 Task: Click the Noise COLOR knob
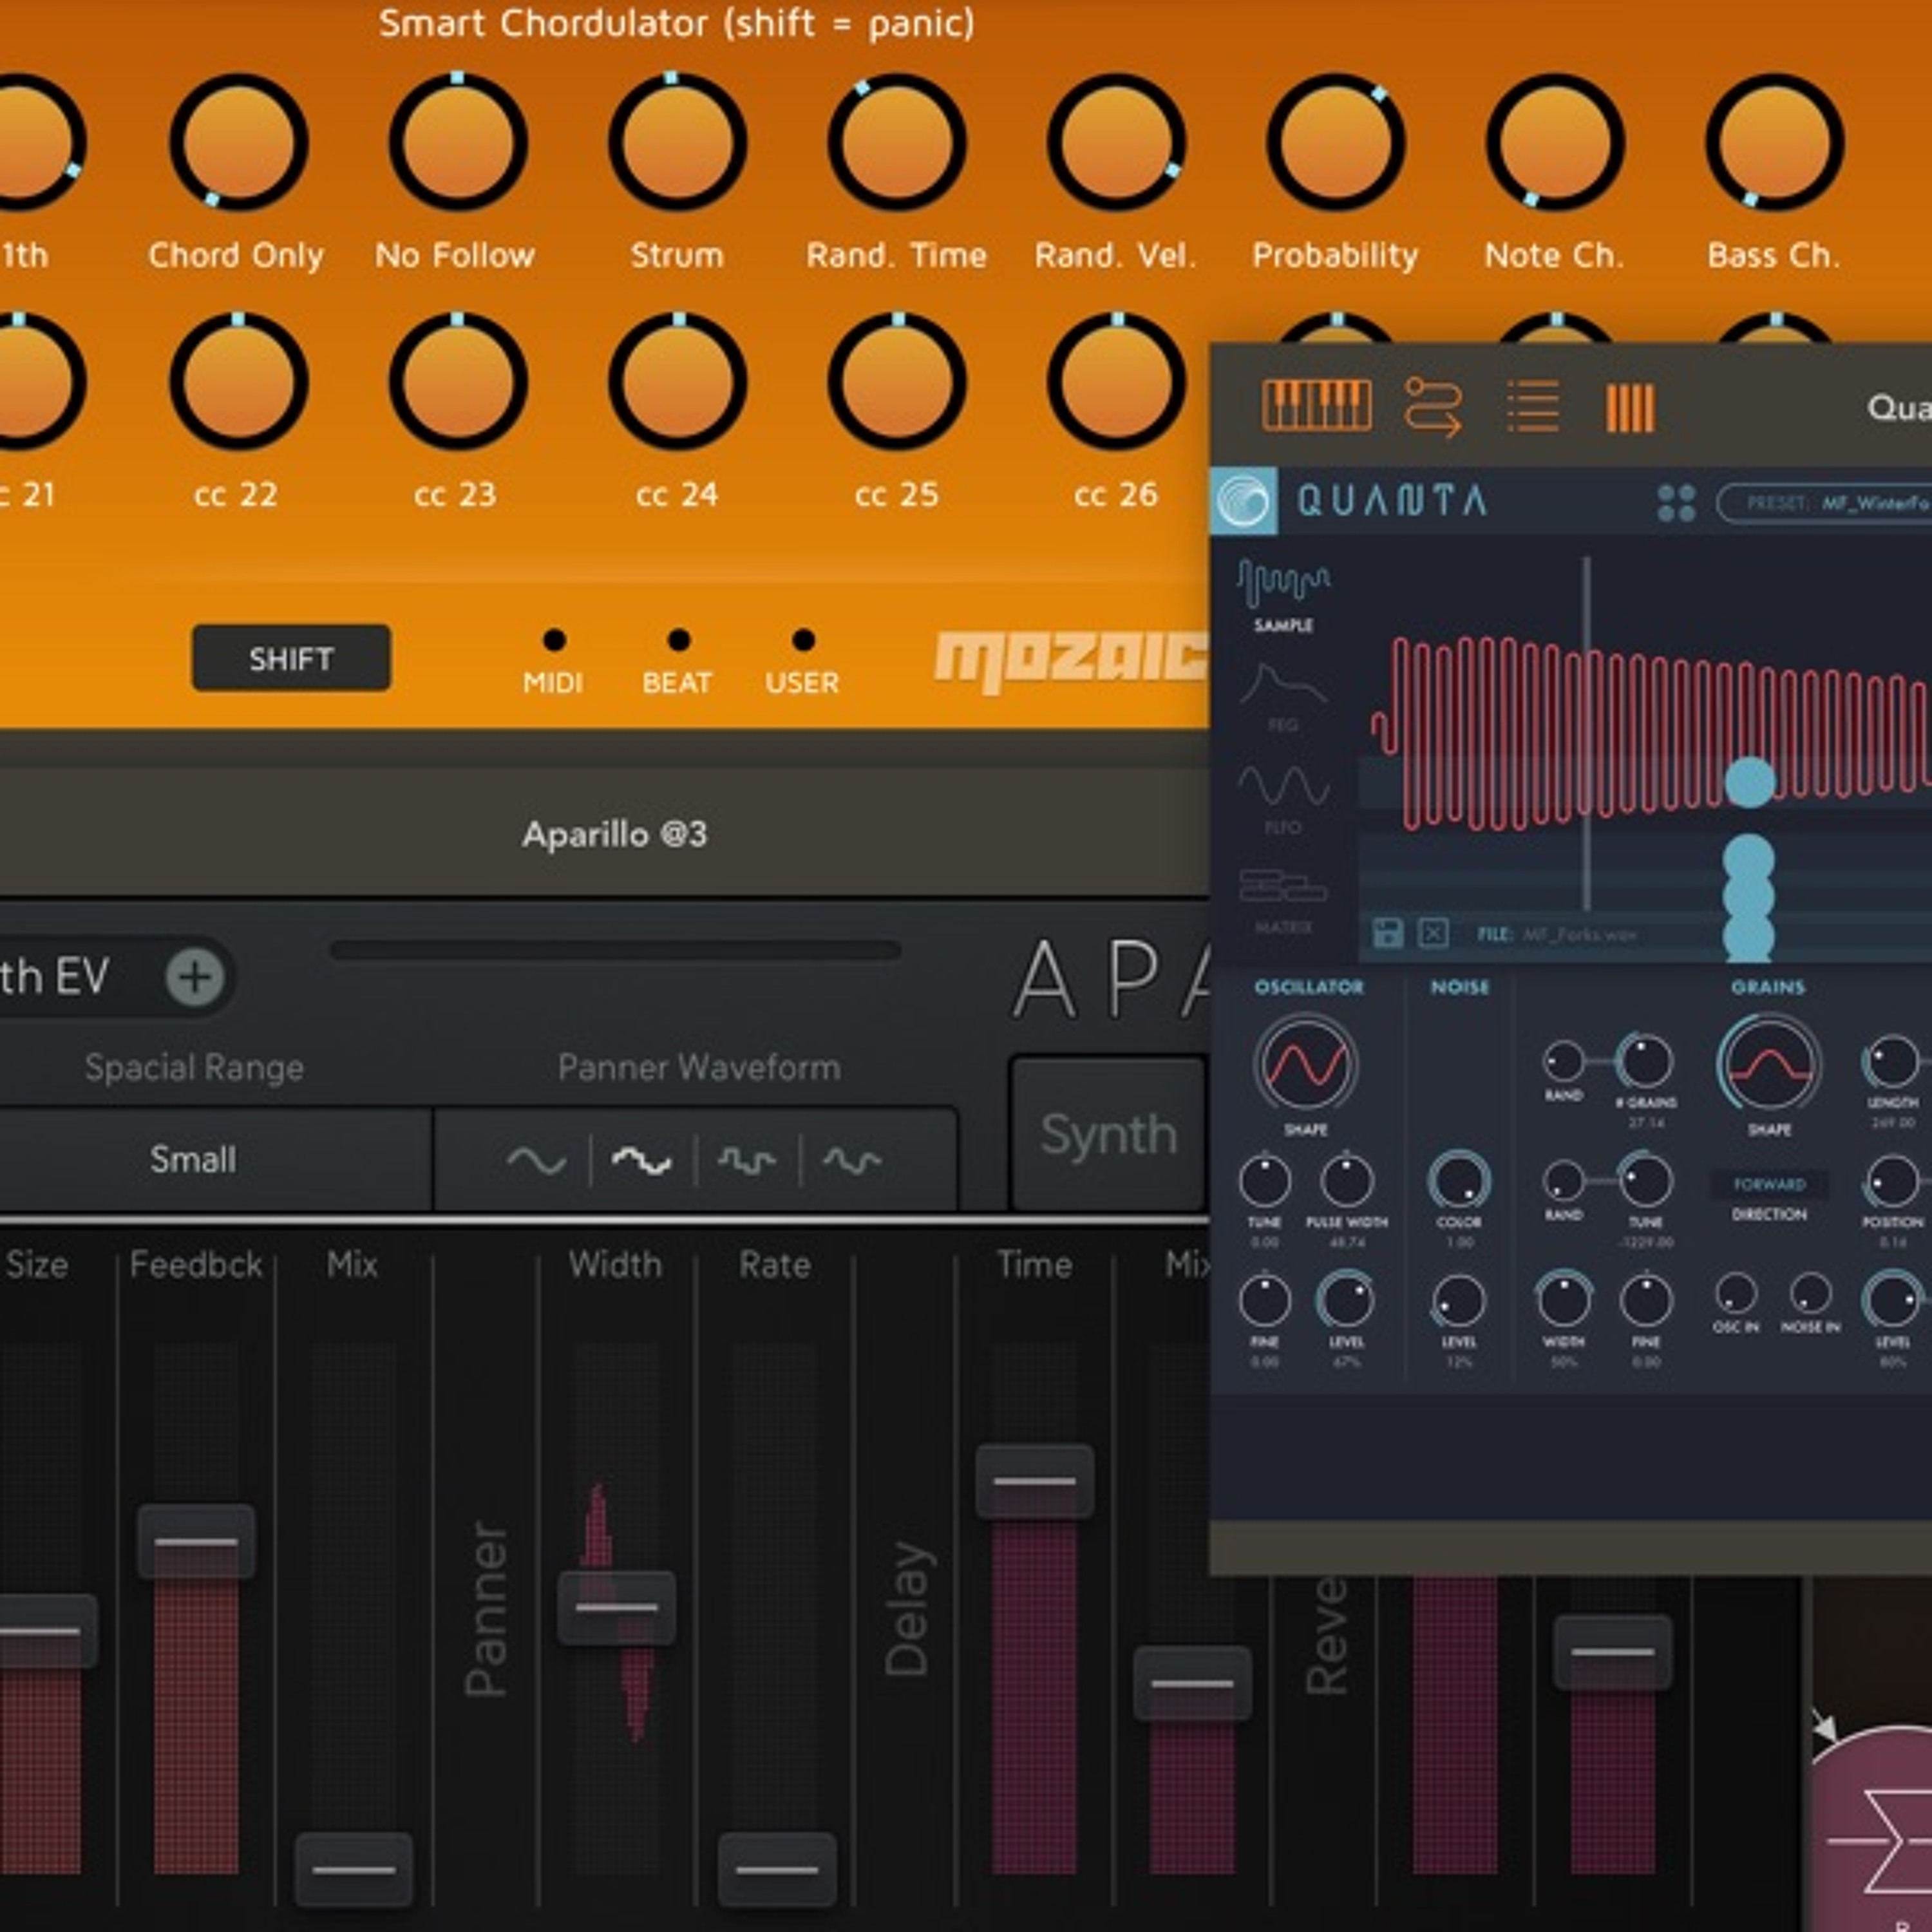[x=1458, y=1181]
